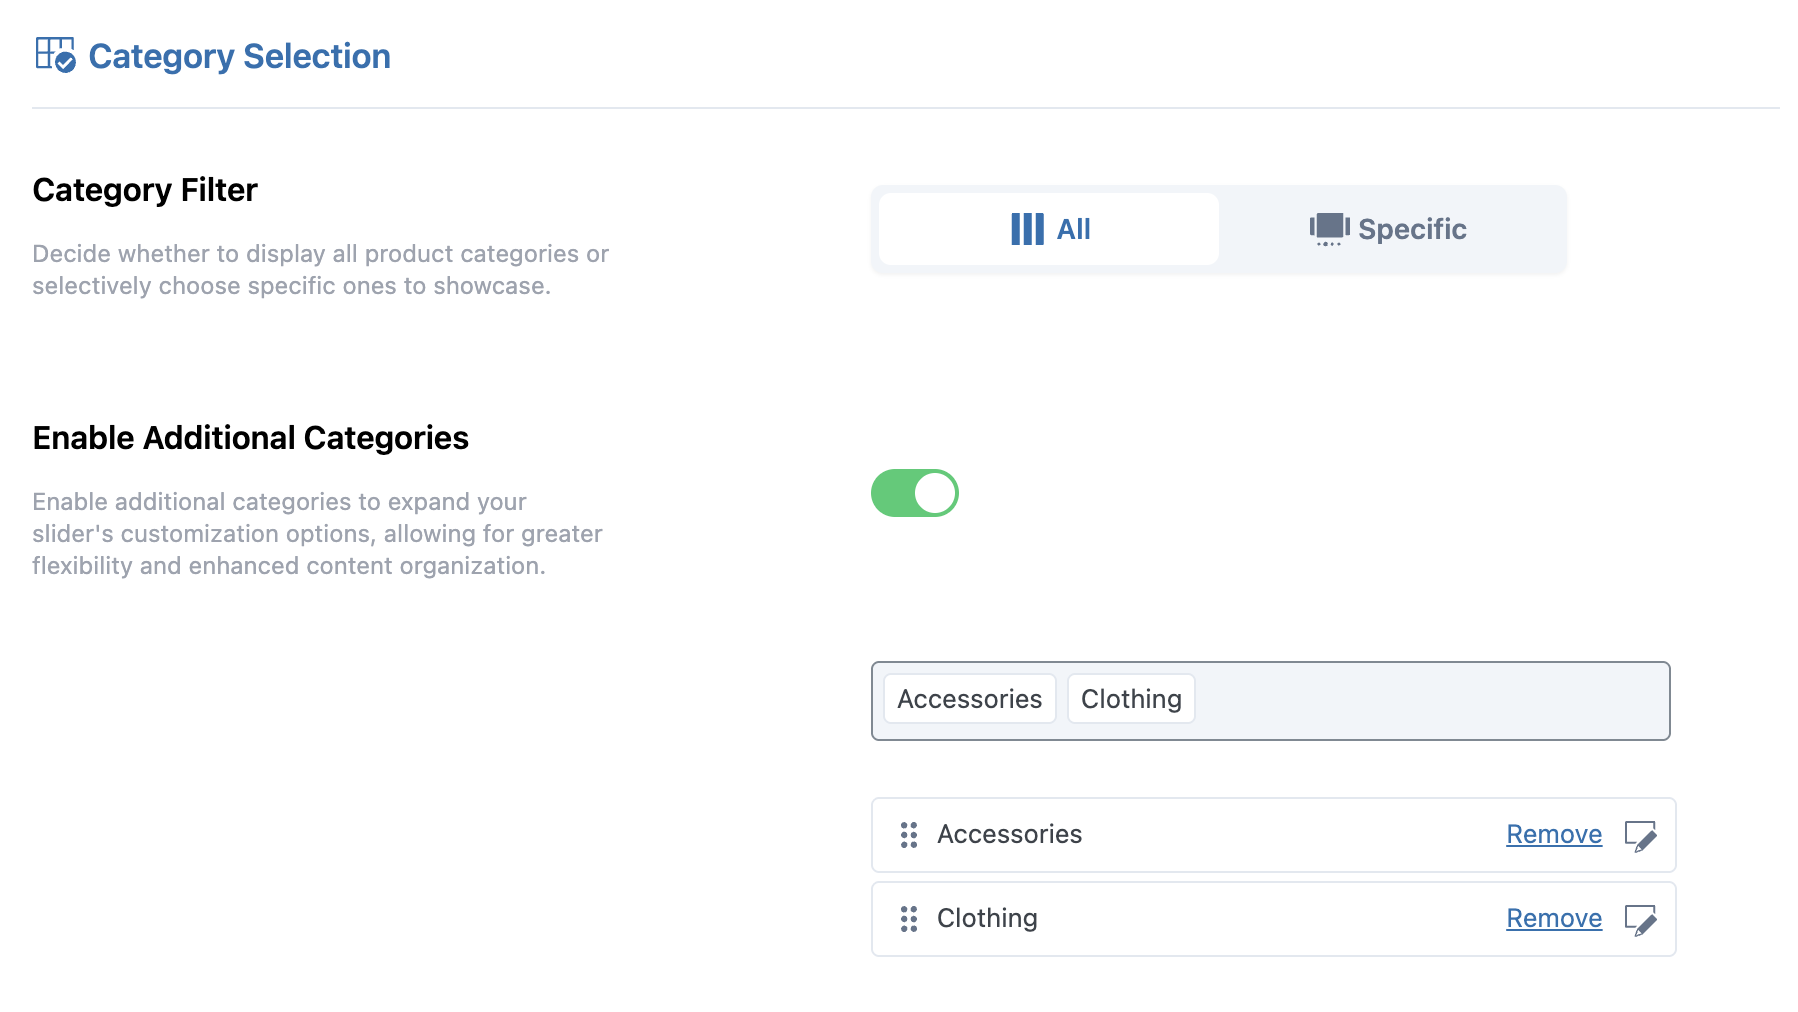Click the Category Selection section title
1798x1012 pixels.
(239, 56)
